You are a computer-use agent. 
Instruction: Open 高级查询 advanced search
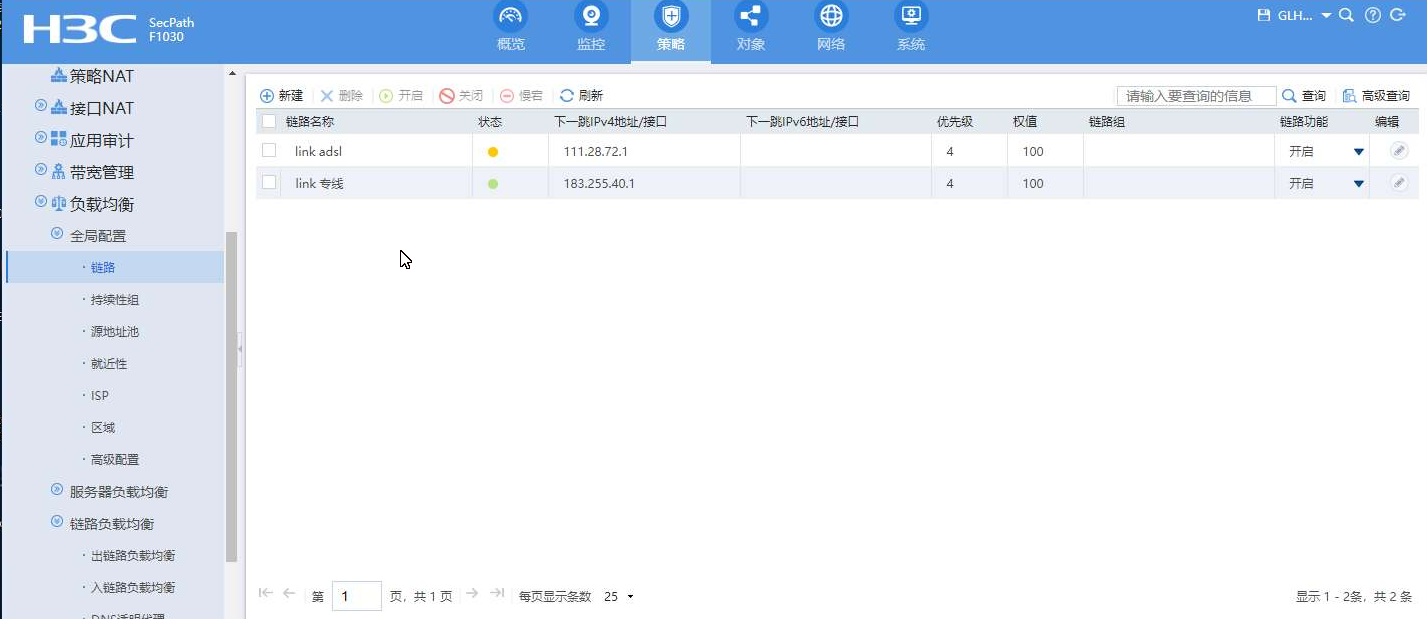pos(1376,96)
